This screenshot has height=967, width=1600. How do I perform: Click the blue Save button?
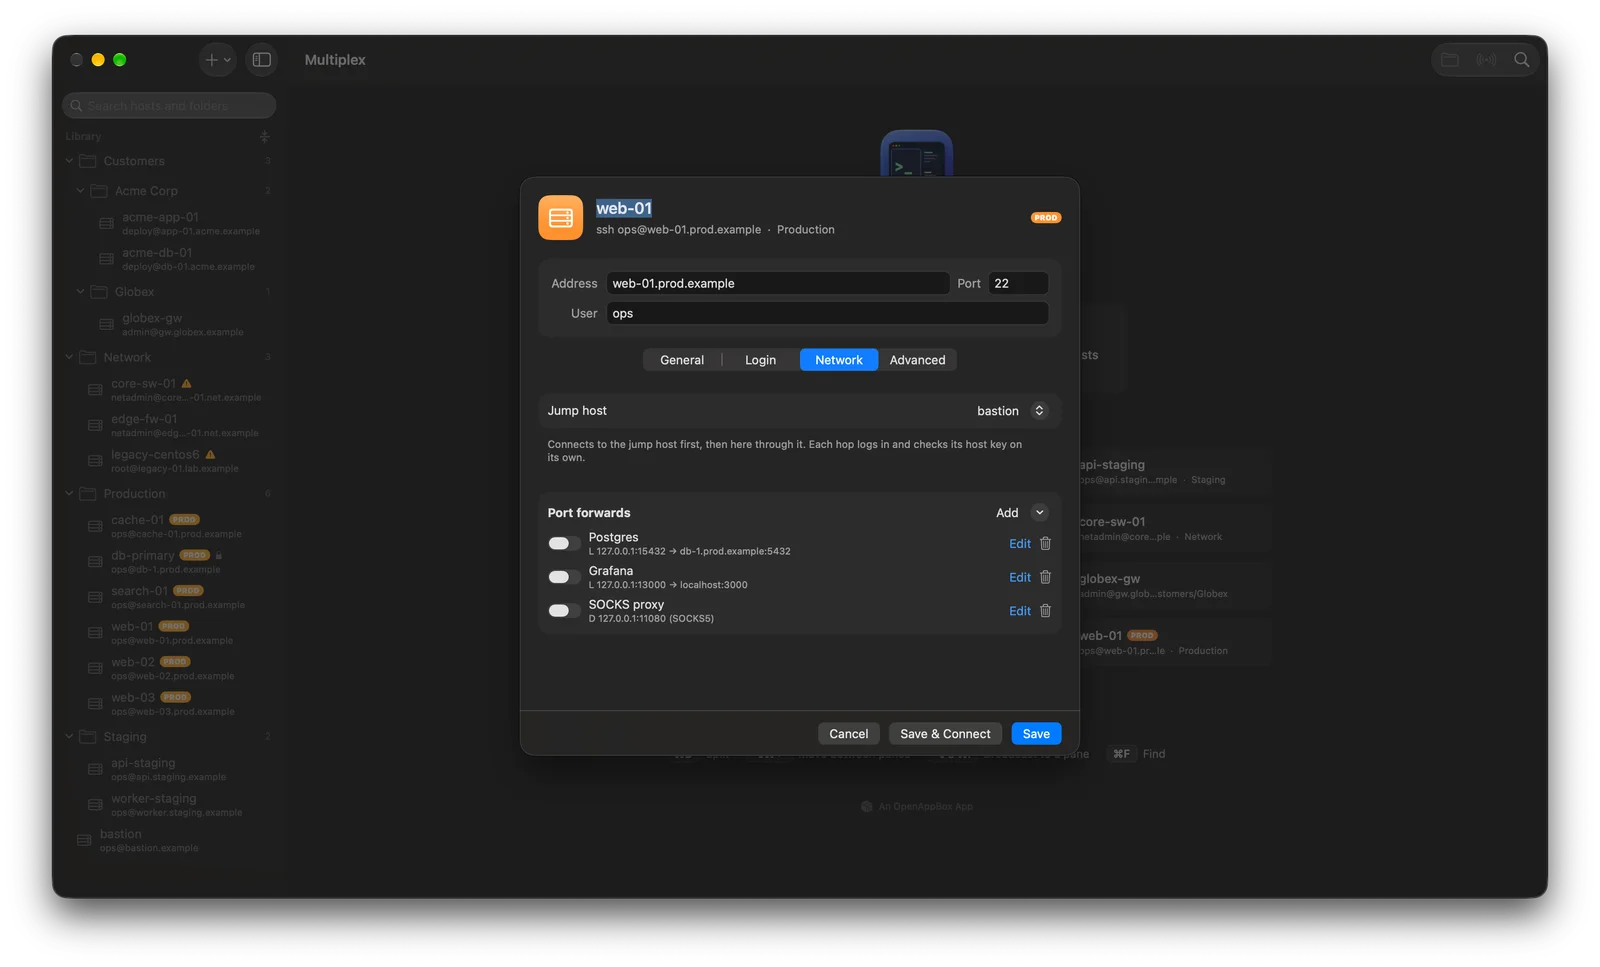pyautogui.click(x=1036, y=734)
